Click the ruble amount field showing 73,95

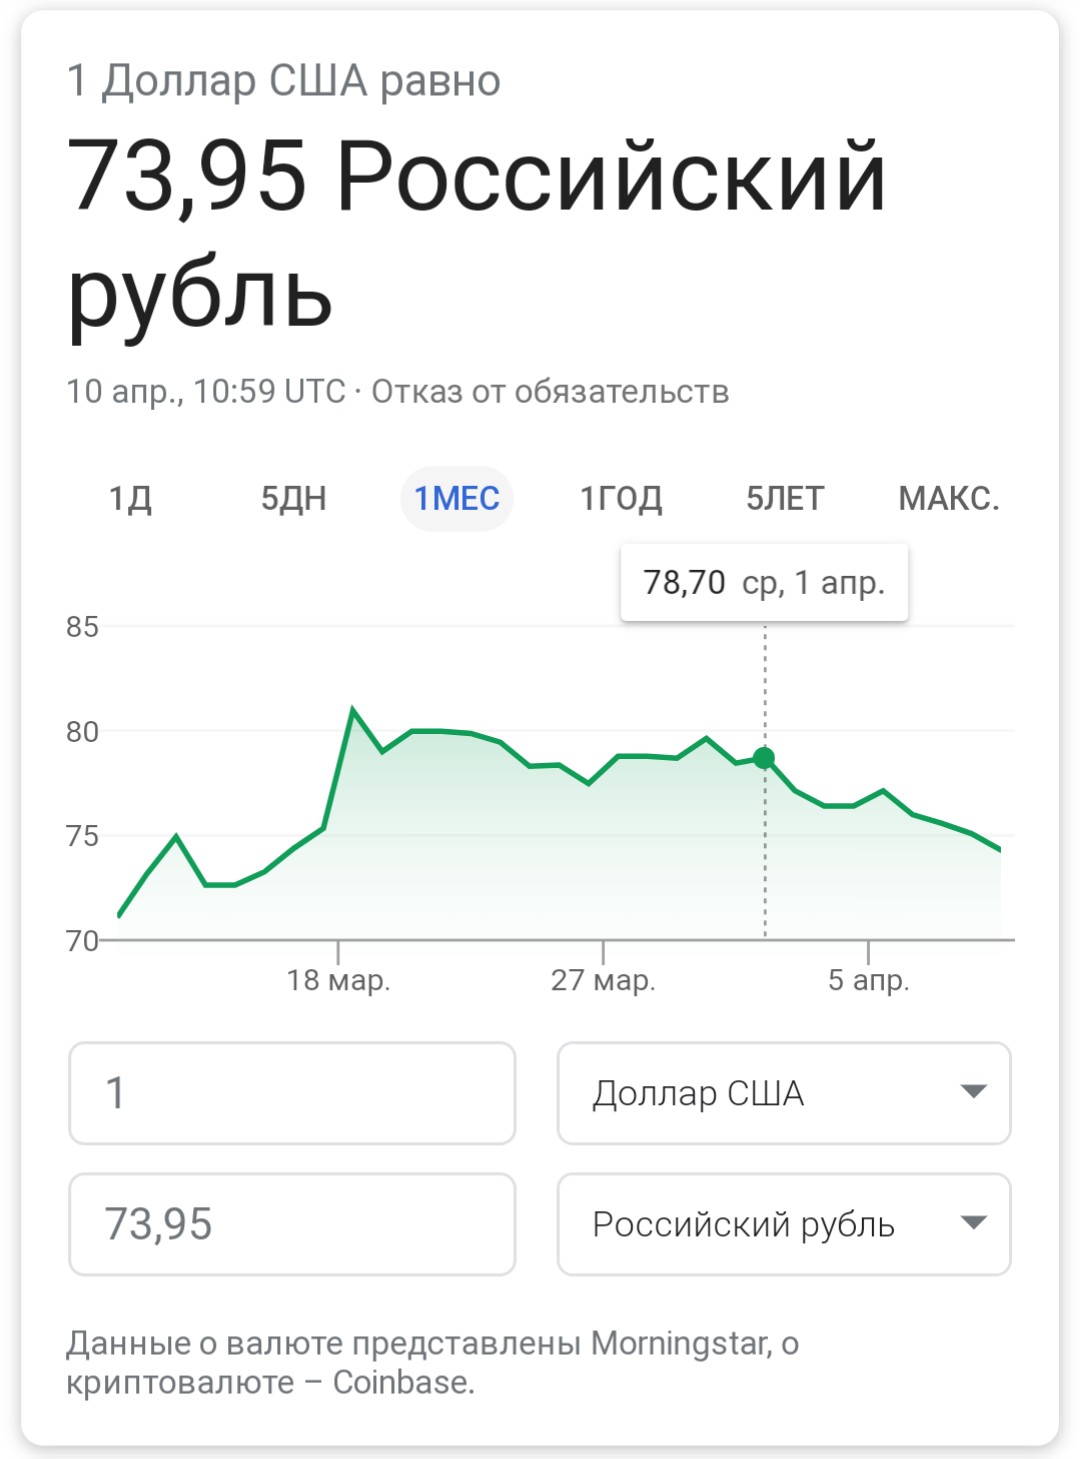click(292, 1224)
